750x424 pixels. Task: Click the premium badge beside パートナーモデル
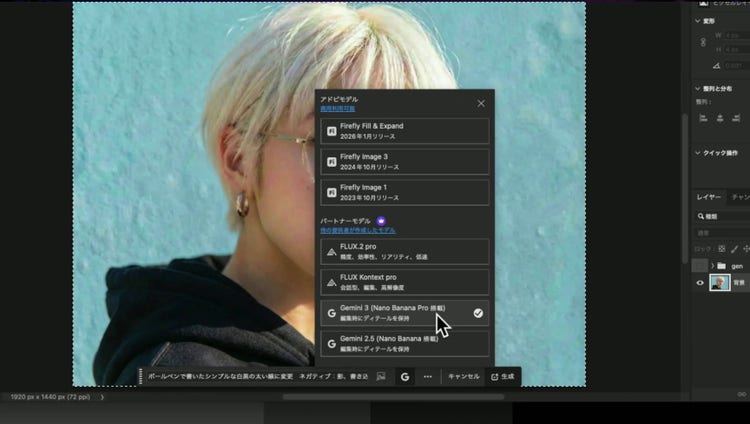click(x=381, y=221)
